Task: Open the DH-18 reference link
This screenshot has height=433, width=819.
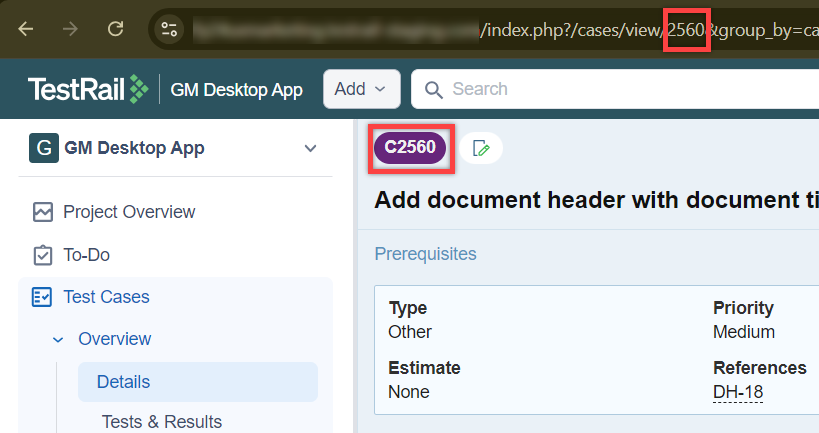Action: tap(737, 392)
